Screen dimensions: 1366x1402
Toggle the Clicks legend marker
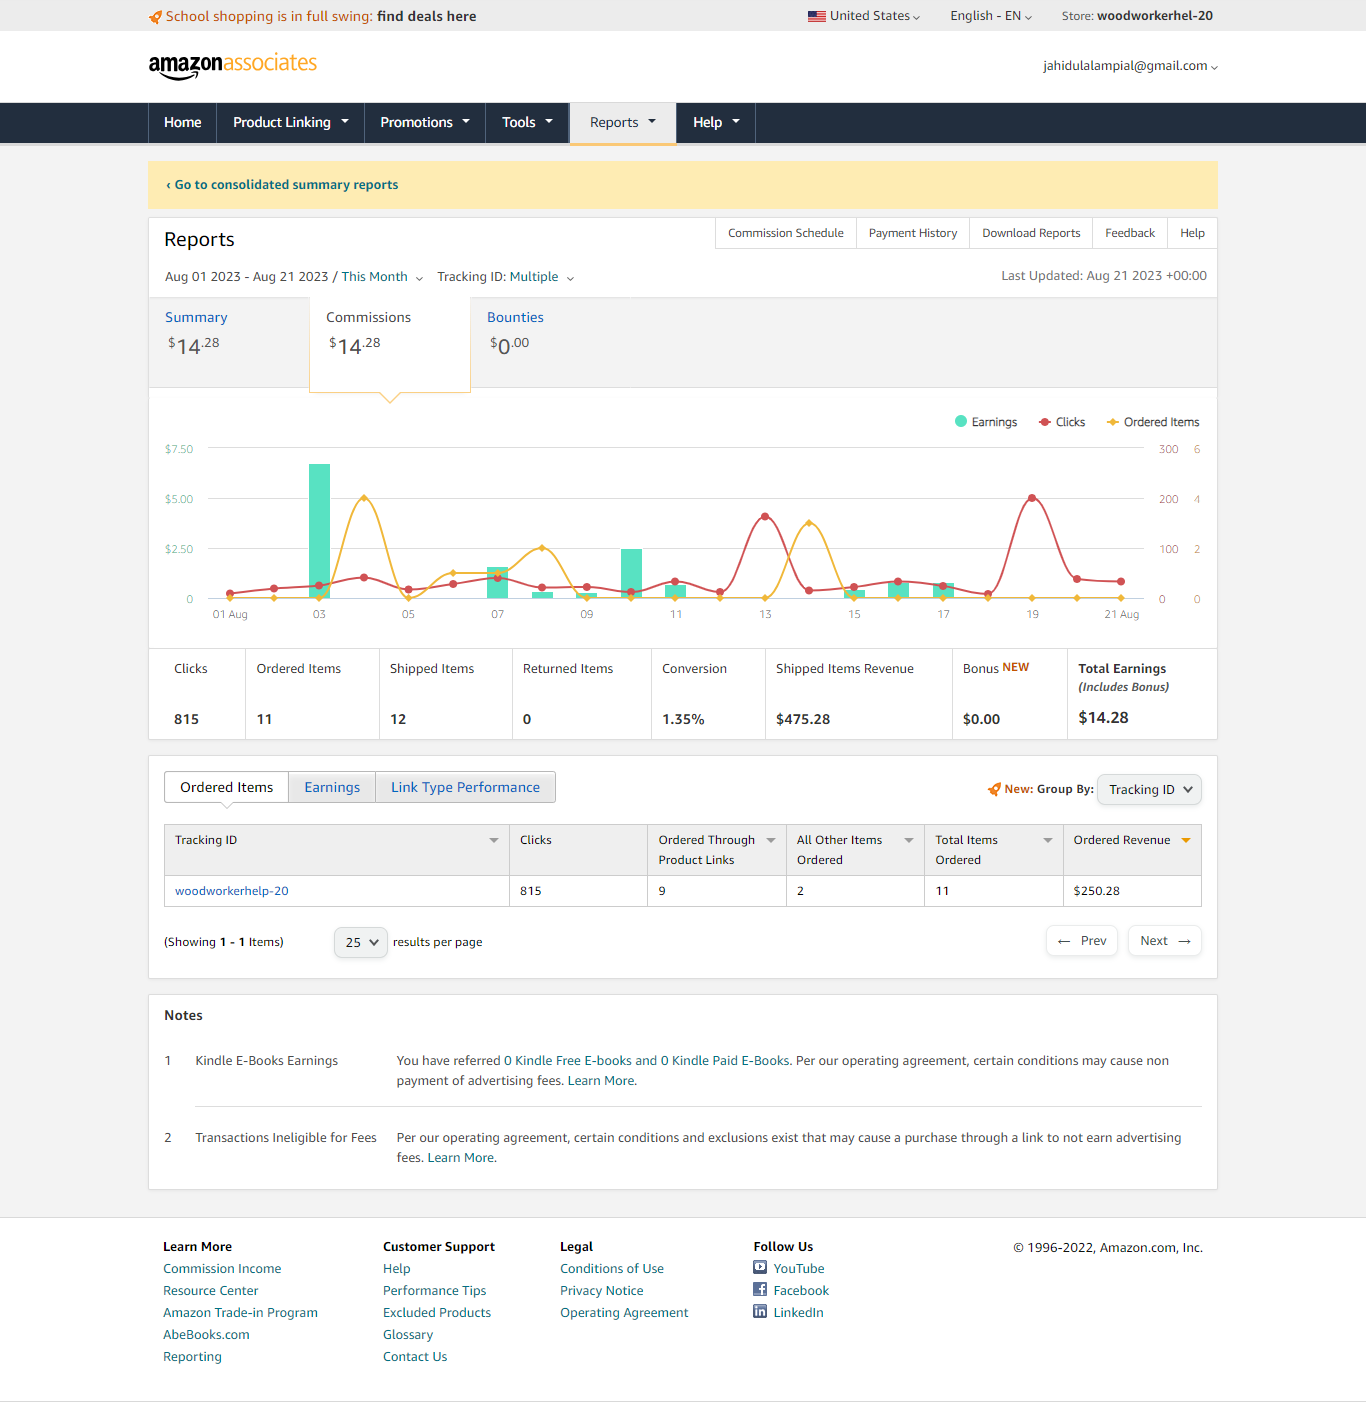click(1045, 422)
